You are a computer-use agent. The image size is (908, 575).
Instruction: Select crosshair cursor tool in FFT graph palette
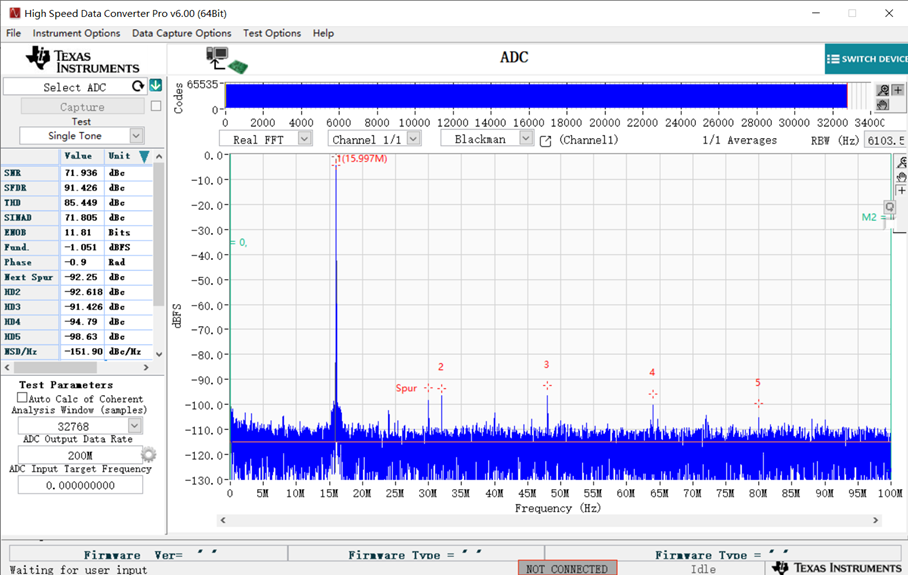click(901, 191)
